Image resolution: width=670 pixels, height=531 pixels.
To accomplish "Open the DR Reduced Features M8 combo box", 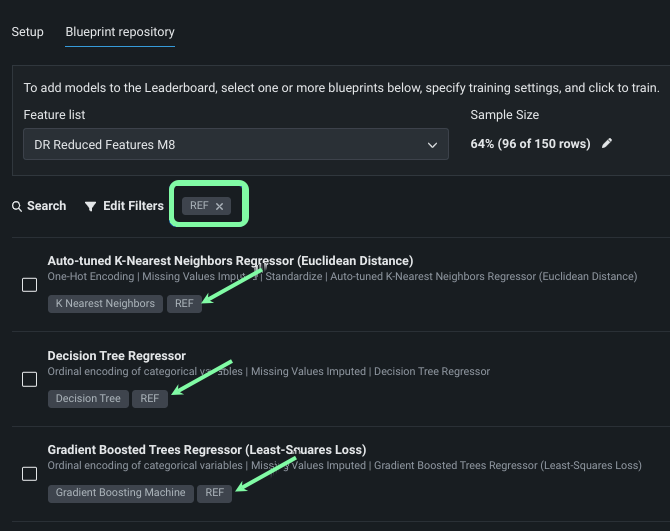I will click(x=231, y=145).
